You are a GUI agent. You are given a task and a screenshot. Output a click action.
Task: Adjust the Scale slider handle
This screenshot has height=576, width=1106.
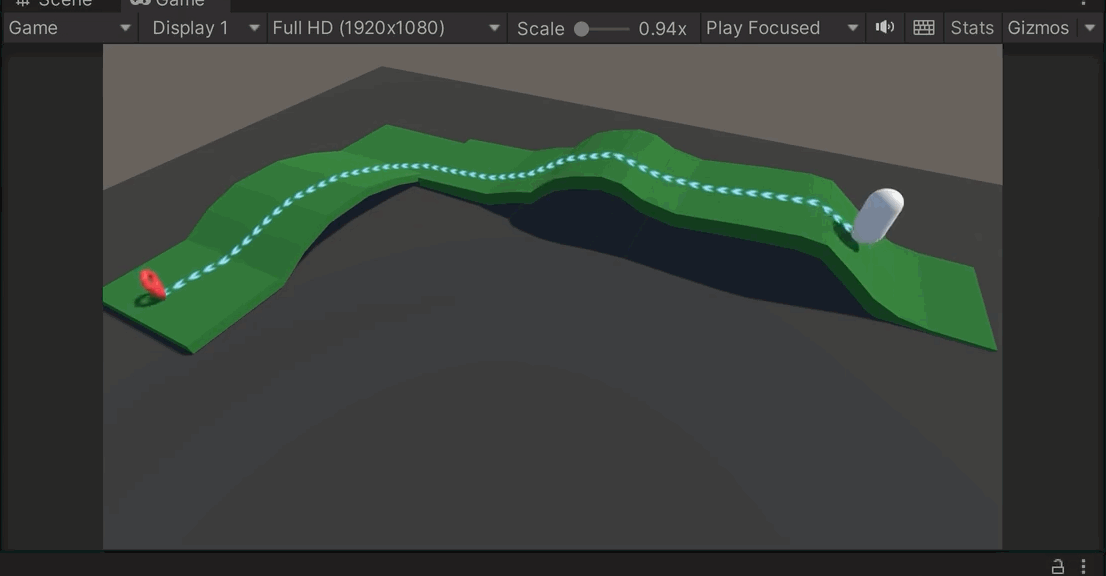click(581, 29)
